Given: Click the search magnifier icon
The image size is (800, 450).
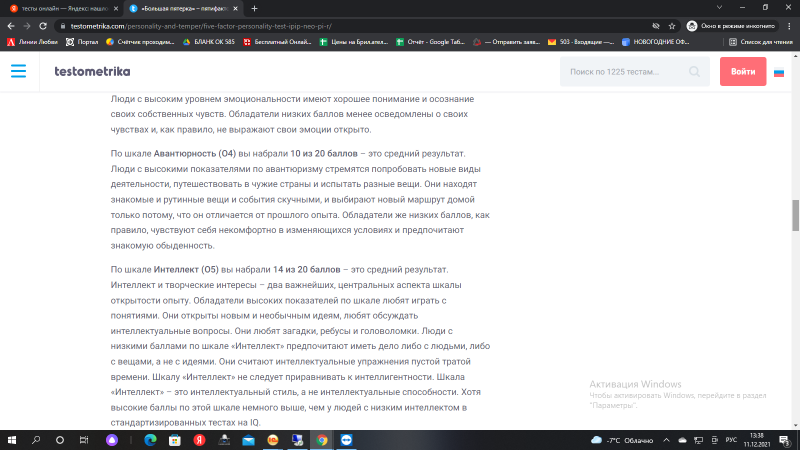Looking at the screenshot, I should [695, 72].
